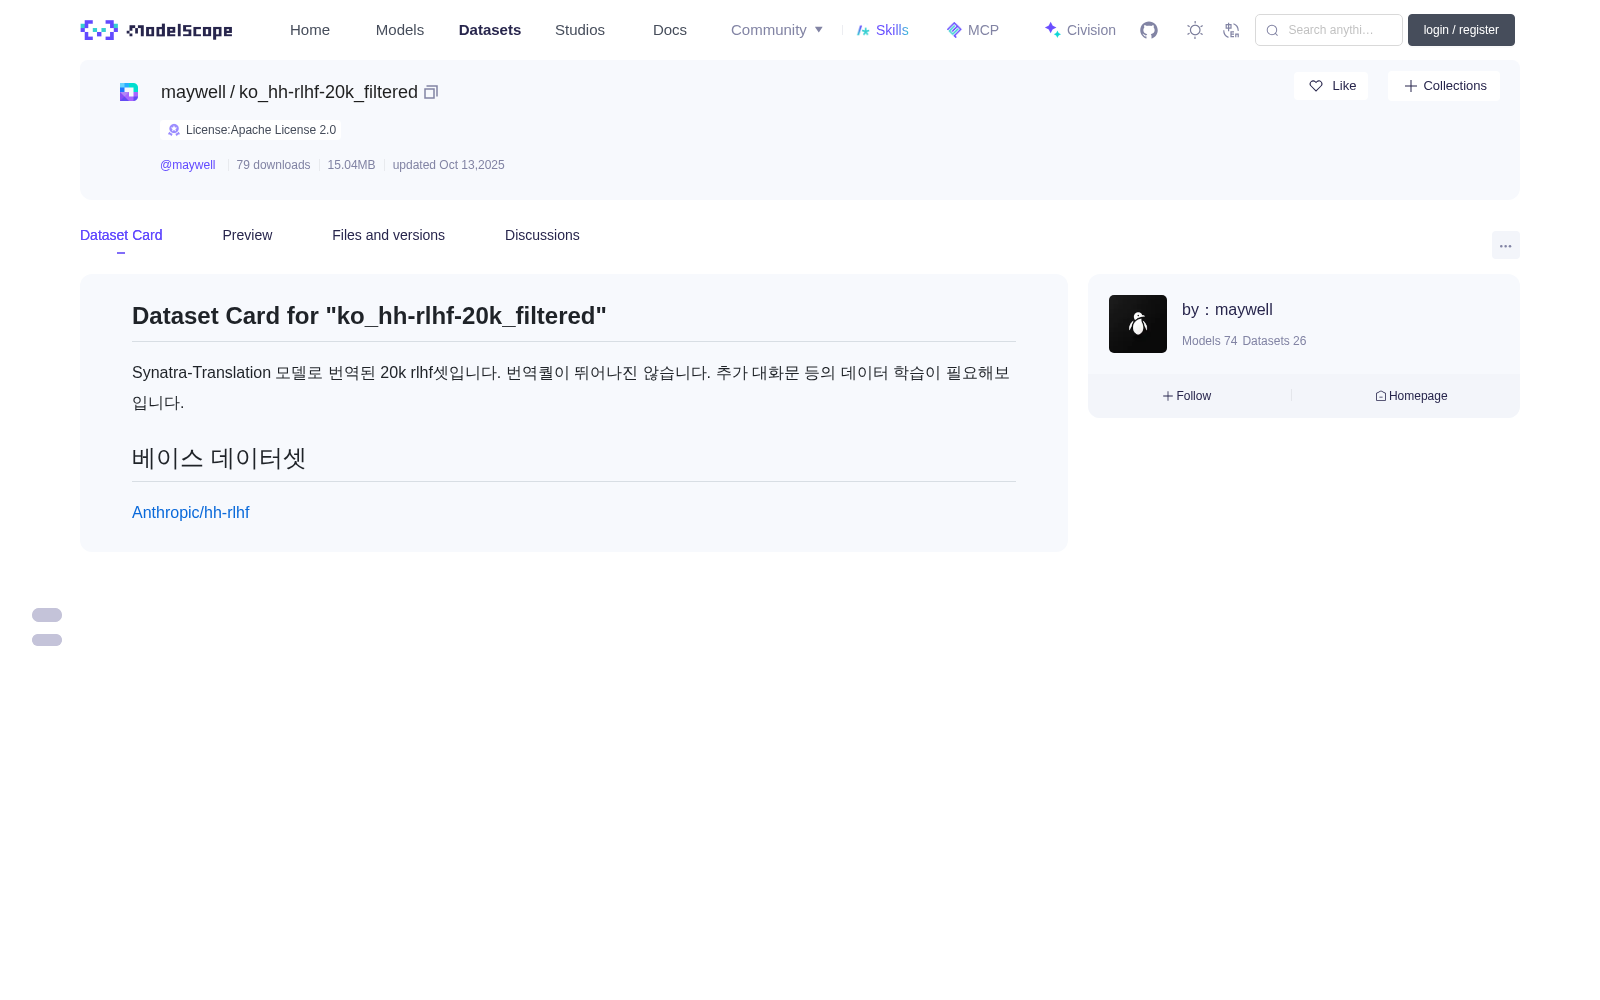Screen dimensions: 1600x1000
Task: Click the Apache License 2.0 tag
Action: pyautogui.click(x=251, y=130)
